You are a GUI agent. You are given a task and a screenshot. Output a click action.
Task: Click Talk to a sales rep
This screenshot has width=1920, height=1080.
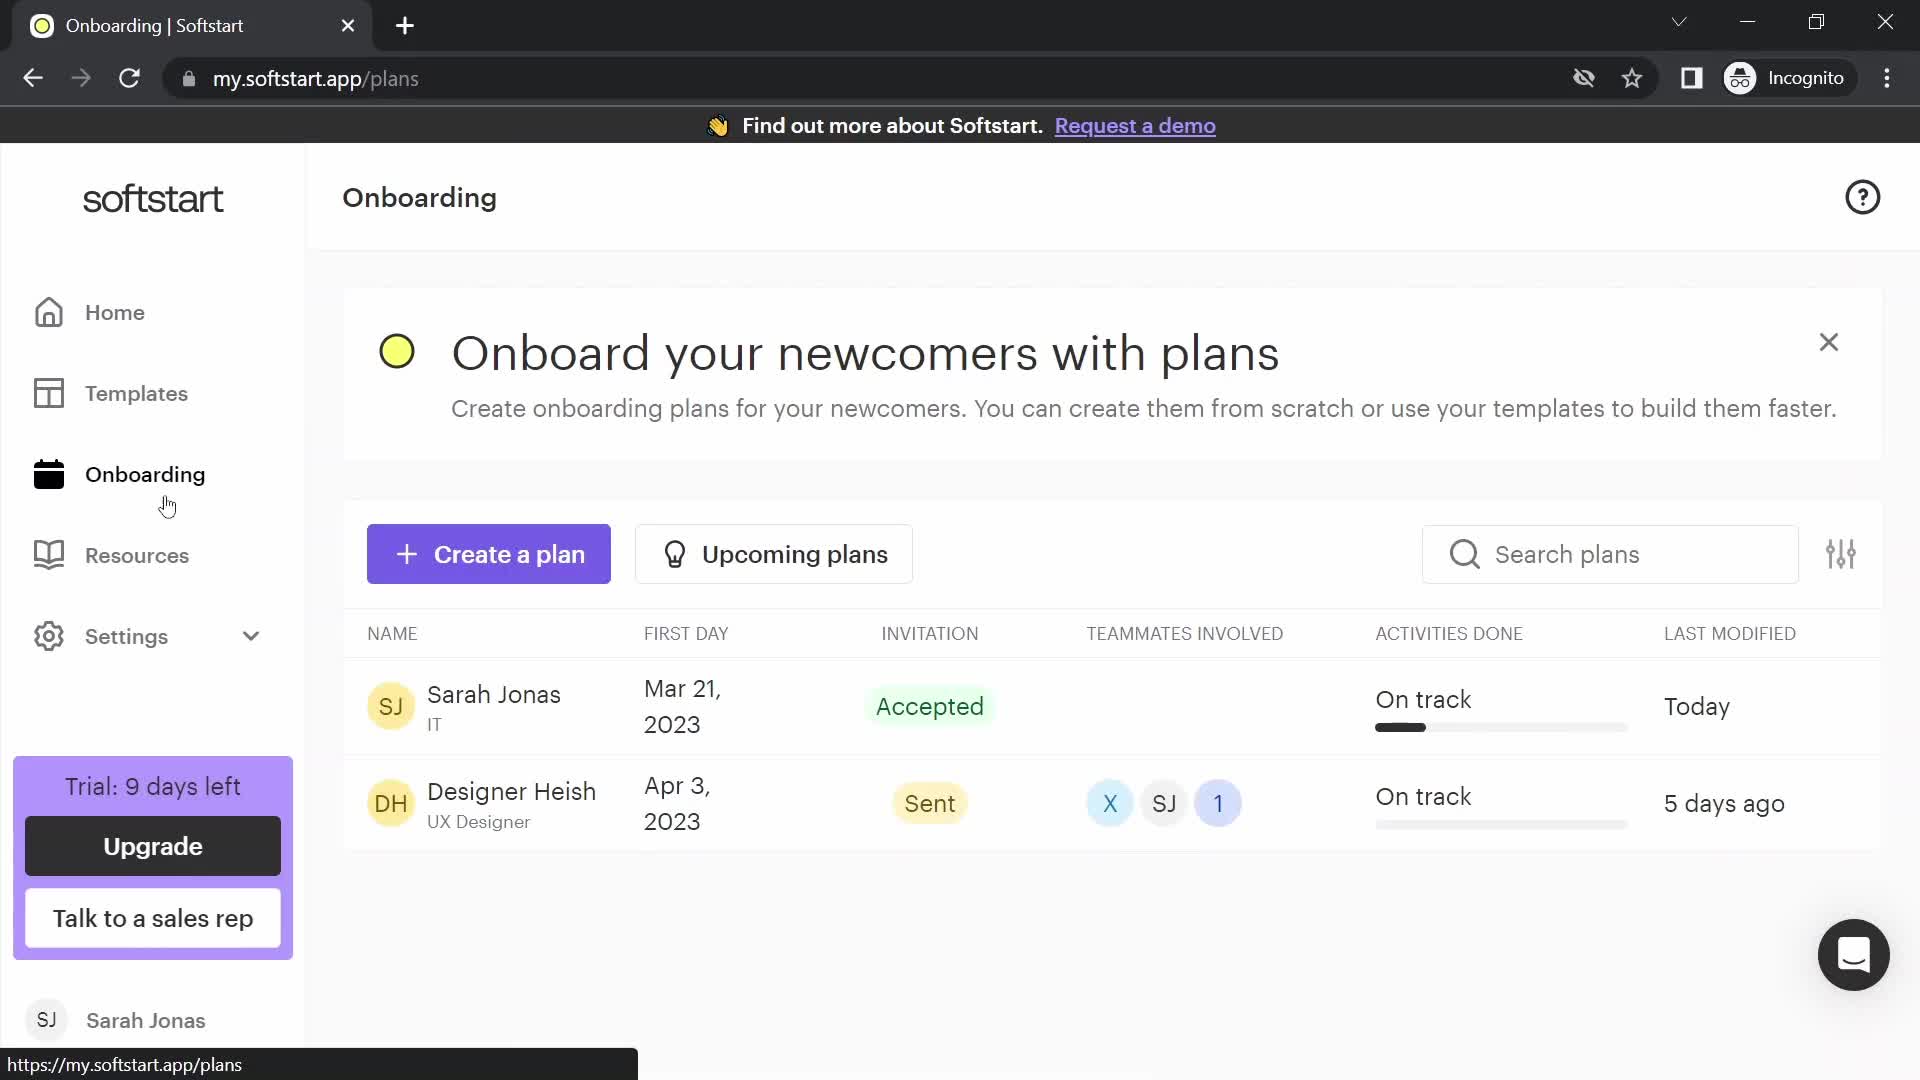pyautogui.click(x=153, y=918)
